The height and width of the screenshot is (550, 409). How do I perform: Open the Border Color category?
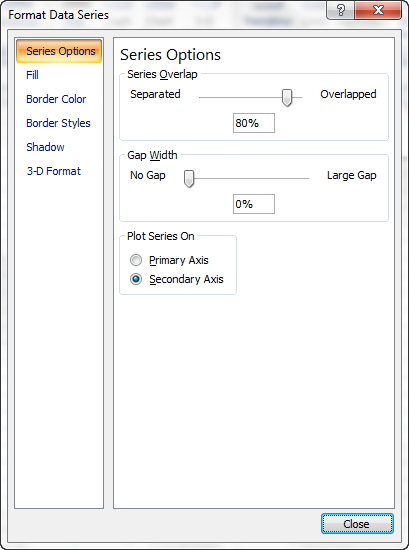56,99
